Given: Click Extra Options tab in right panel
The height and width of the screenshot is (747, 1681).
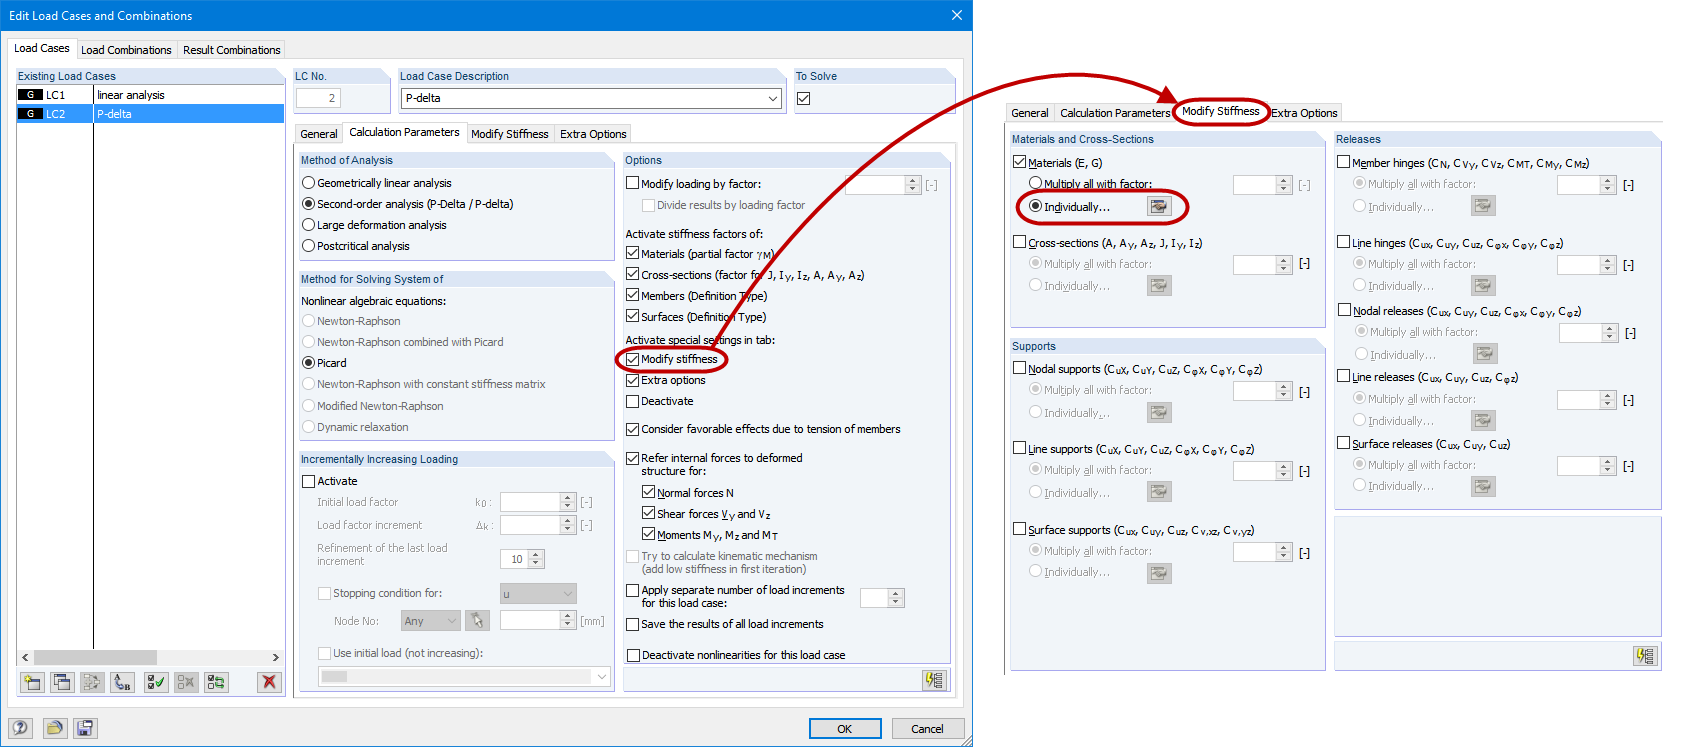Looking at the screenshot, I should 1304,113.
